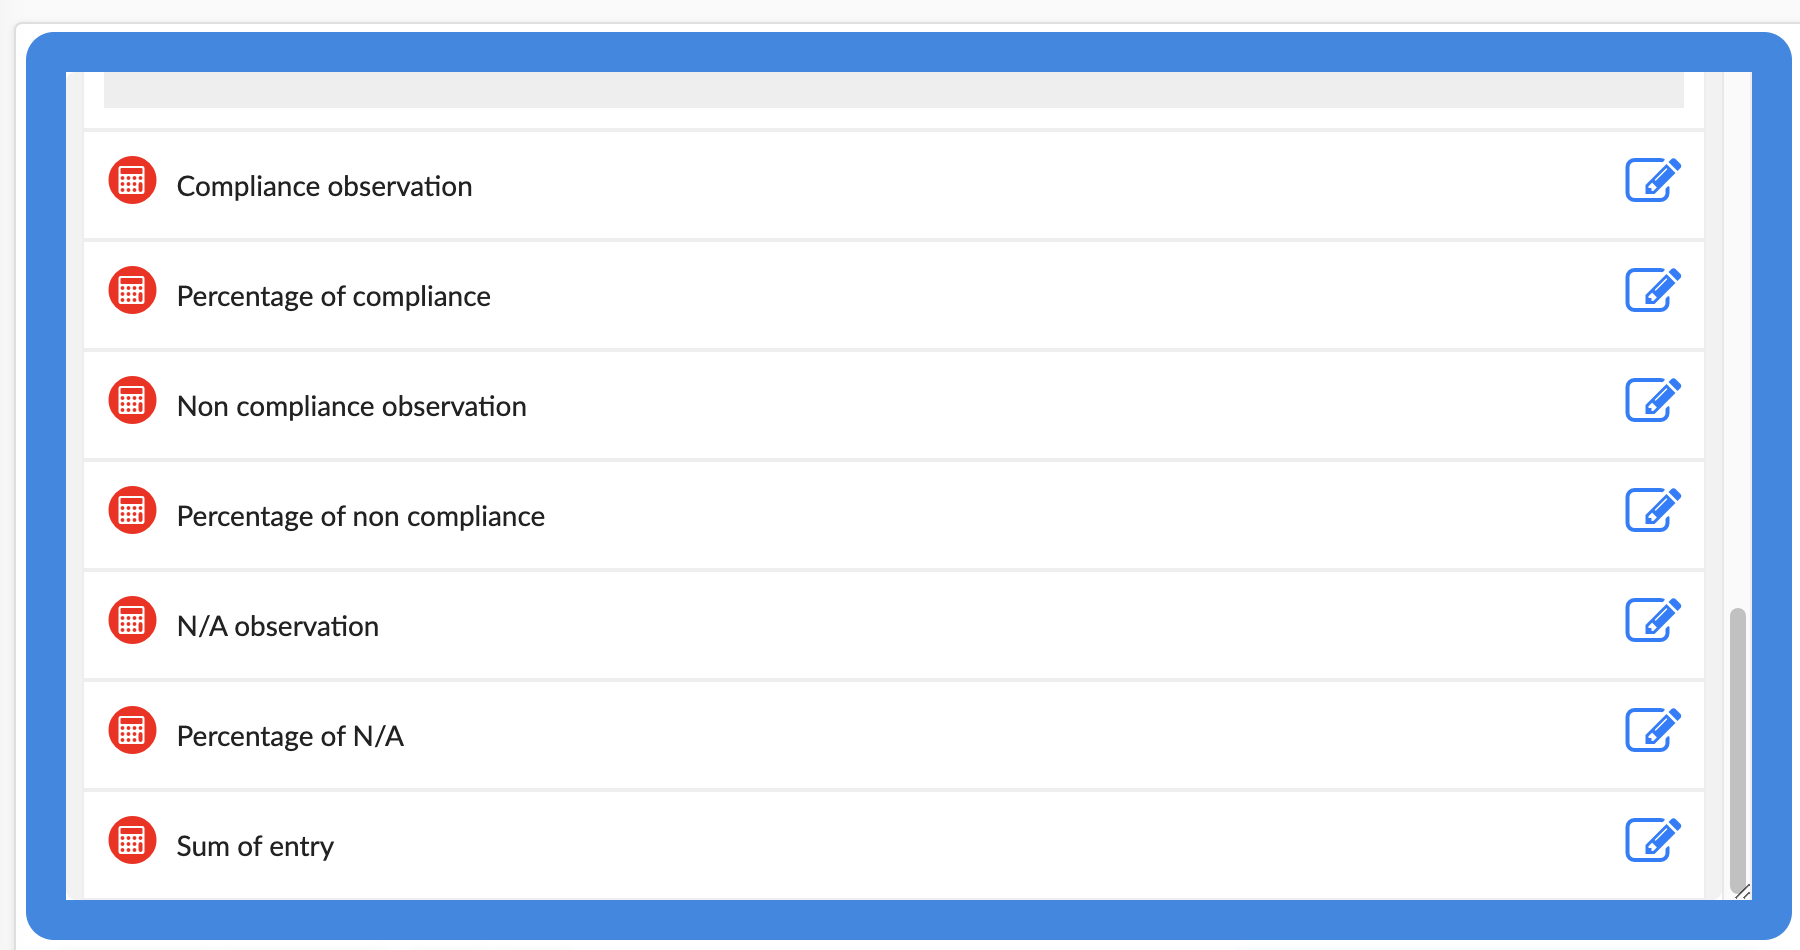Select the calculator icon for Percentage of N/A

[132, 731]
